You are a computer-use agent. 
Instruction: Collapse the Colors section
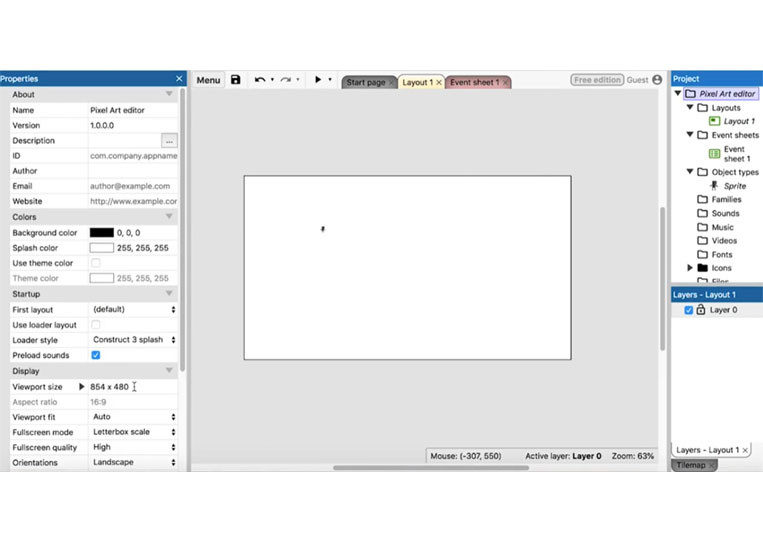coord(169,216)
